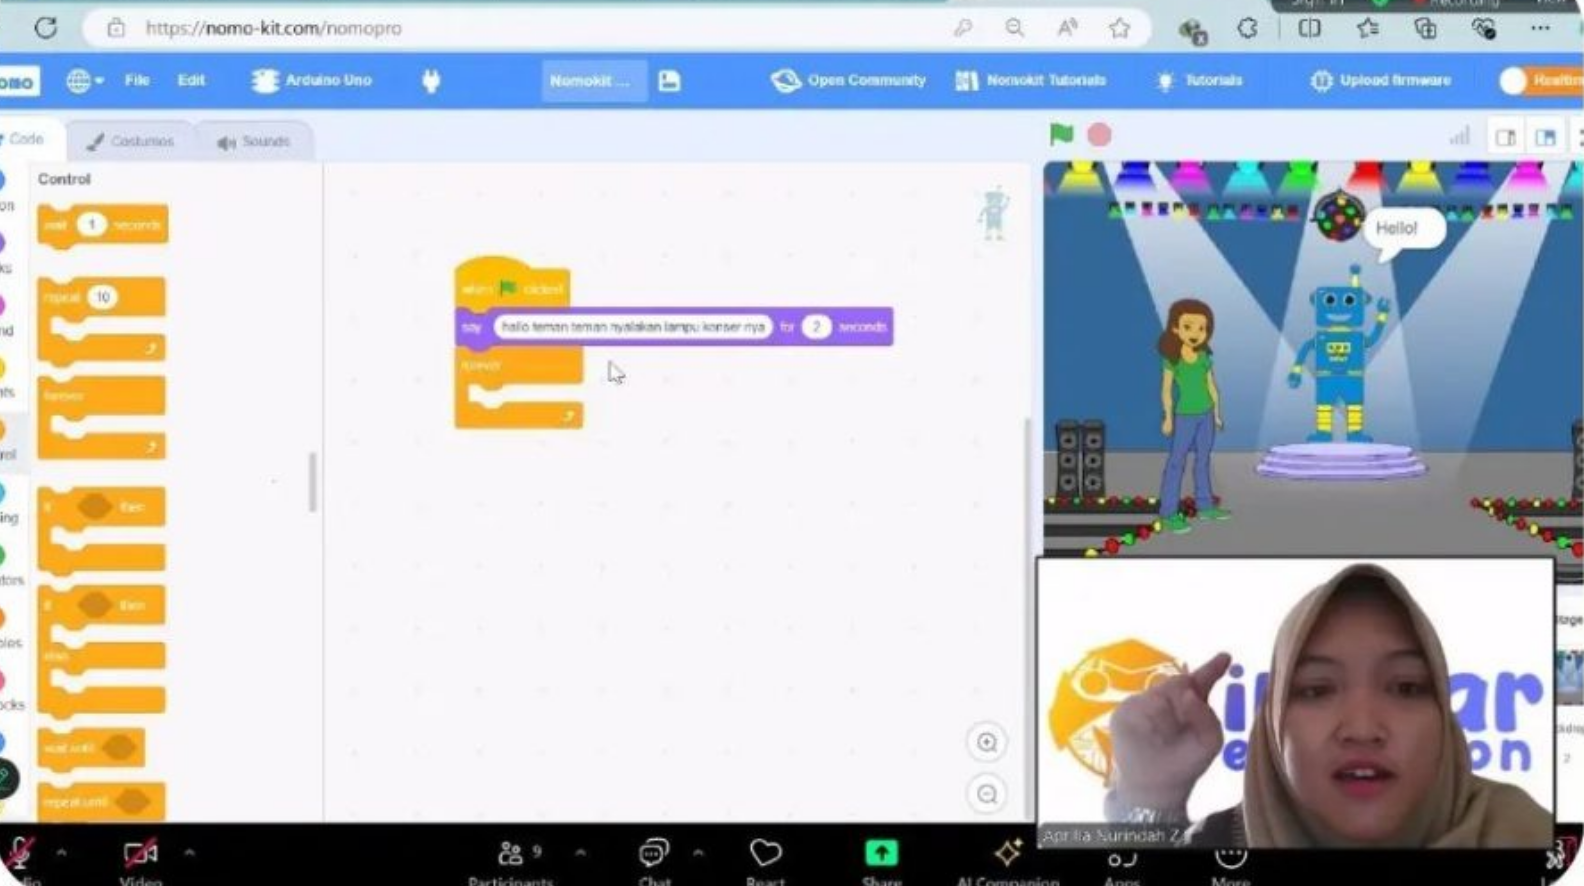Switch to the Costumes tab

pos(131,142)
